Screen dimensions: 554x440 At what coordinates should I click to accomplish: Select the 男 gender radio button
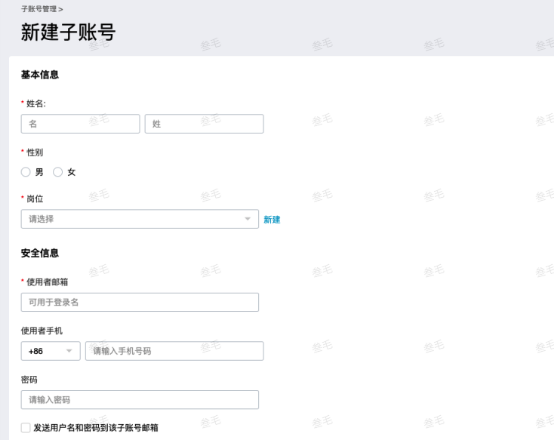(26, 172)
